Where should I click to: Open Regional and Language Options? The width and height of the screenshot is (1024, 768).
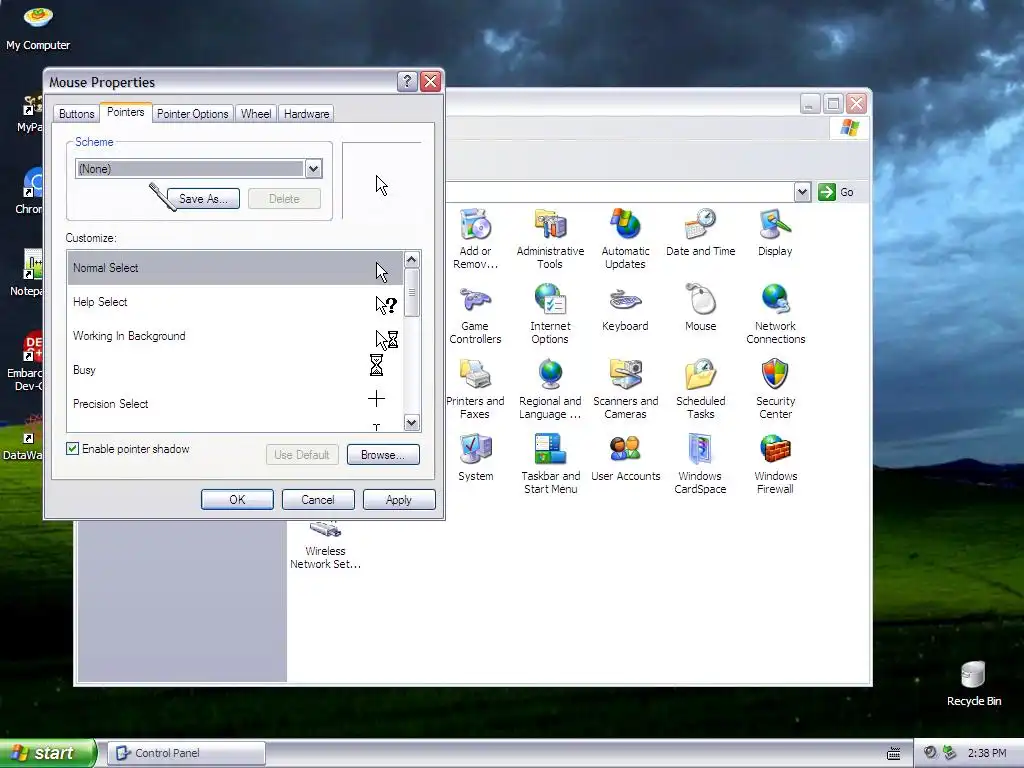tap(550, 389)
